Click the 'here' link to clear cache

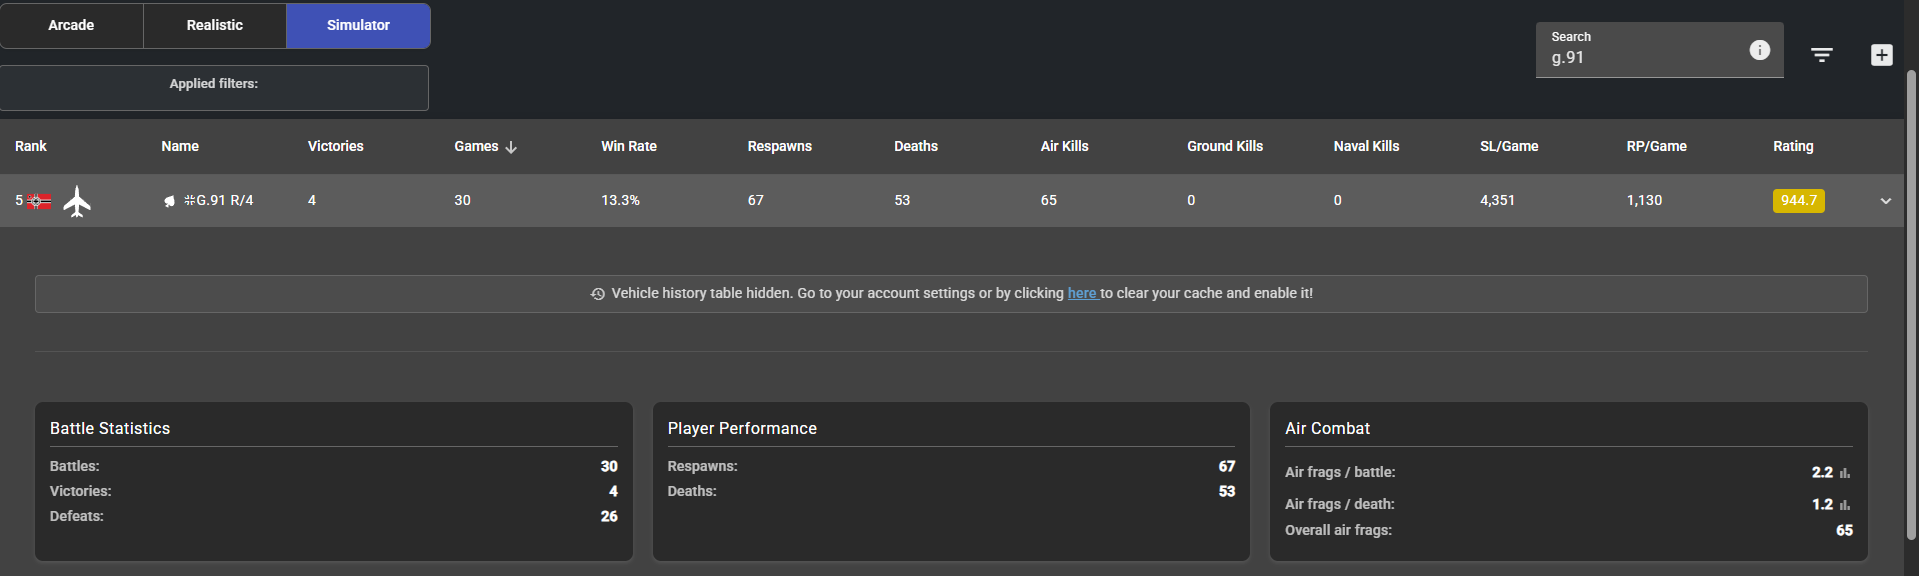(x=1081, y=293)
